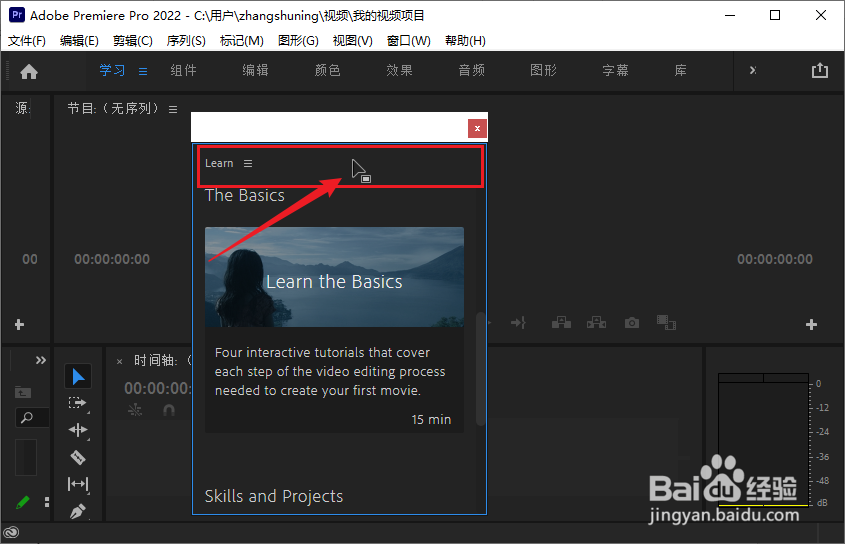Click the Premiere Pro app icon in title bar

click(x=17, y=15)
